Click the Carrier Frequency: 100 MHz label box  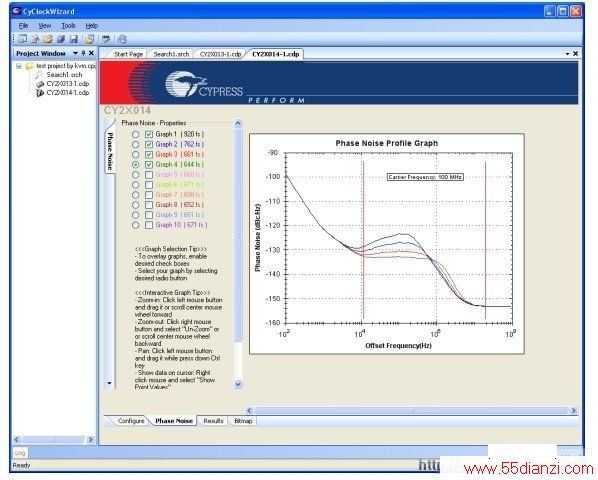(425, 177)
